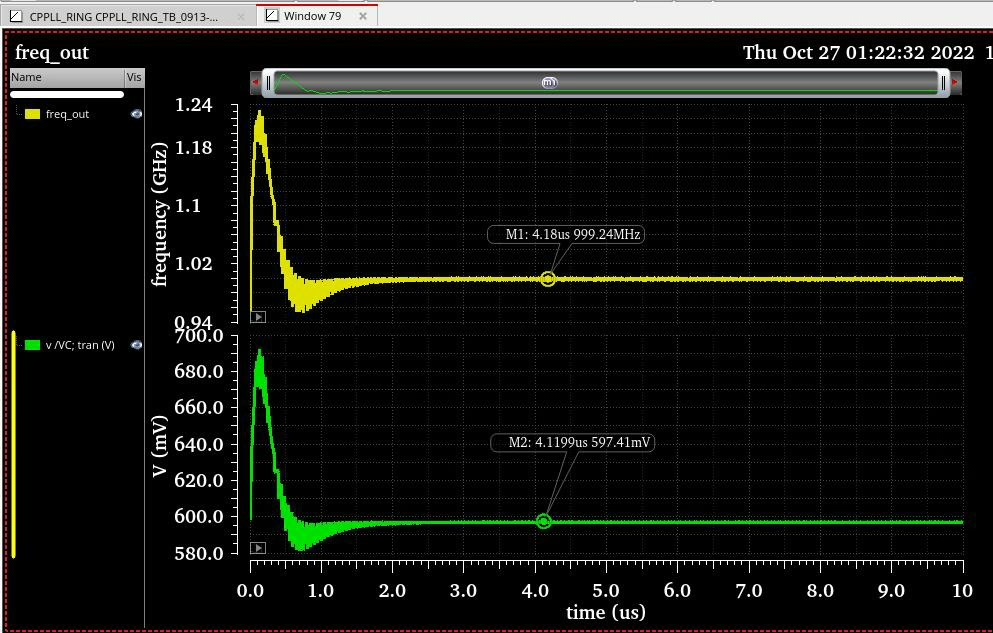Click the yellow freq_out color swatch

click(x=32, y=114)
